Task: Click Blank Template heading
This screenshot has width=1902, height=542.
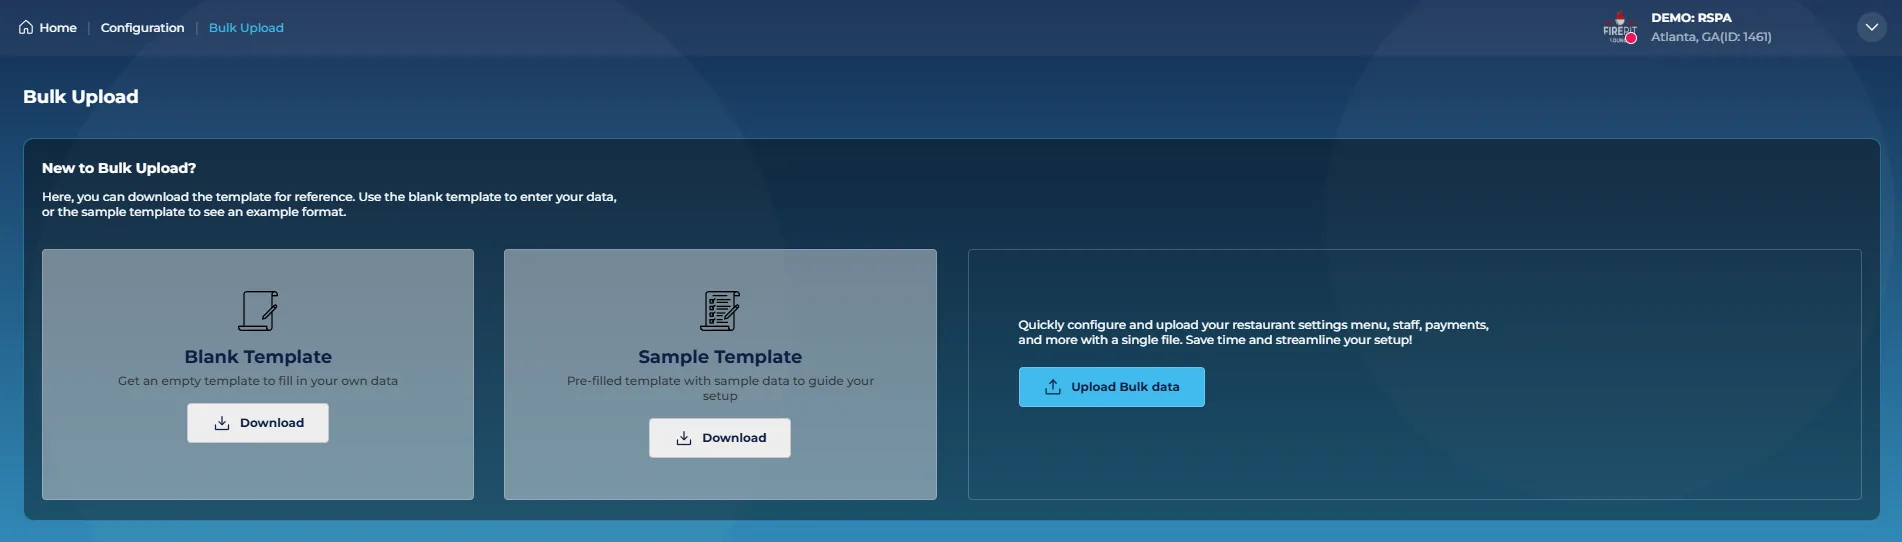Action: (x=258, y=357)
